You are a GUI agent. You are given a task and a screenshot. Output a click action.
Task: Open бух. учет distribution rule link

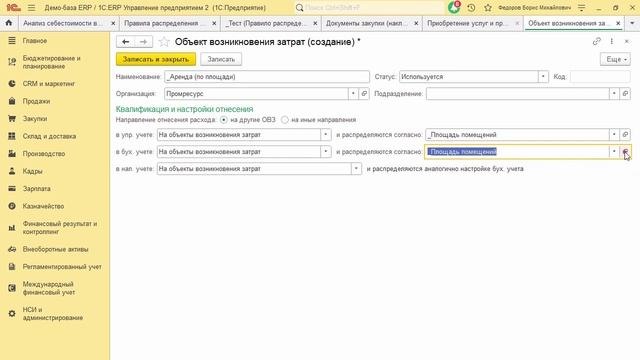coord(625,152)
